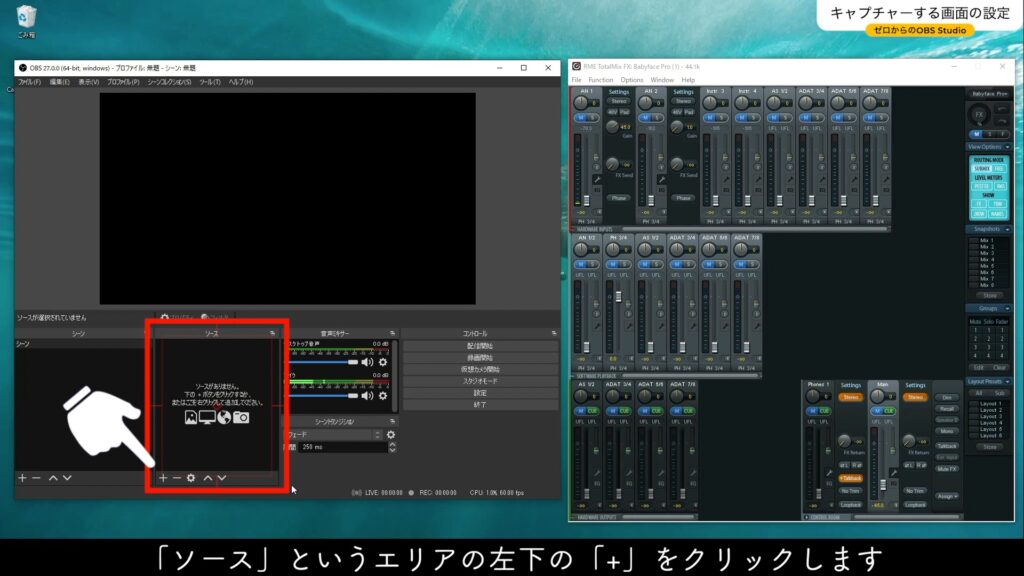Open Phones 1 channel wrench settings
The height and width of the screenshot is (576, 1024).
(829, 472)
